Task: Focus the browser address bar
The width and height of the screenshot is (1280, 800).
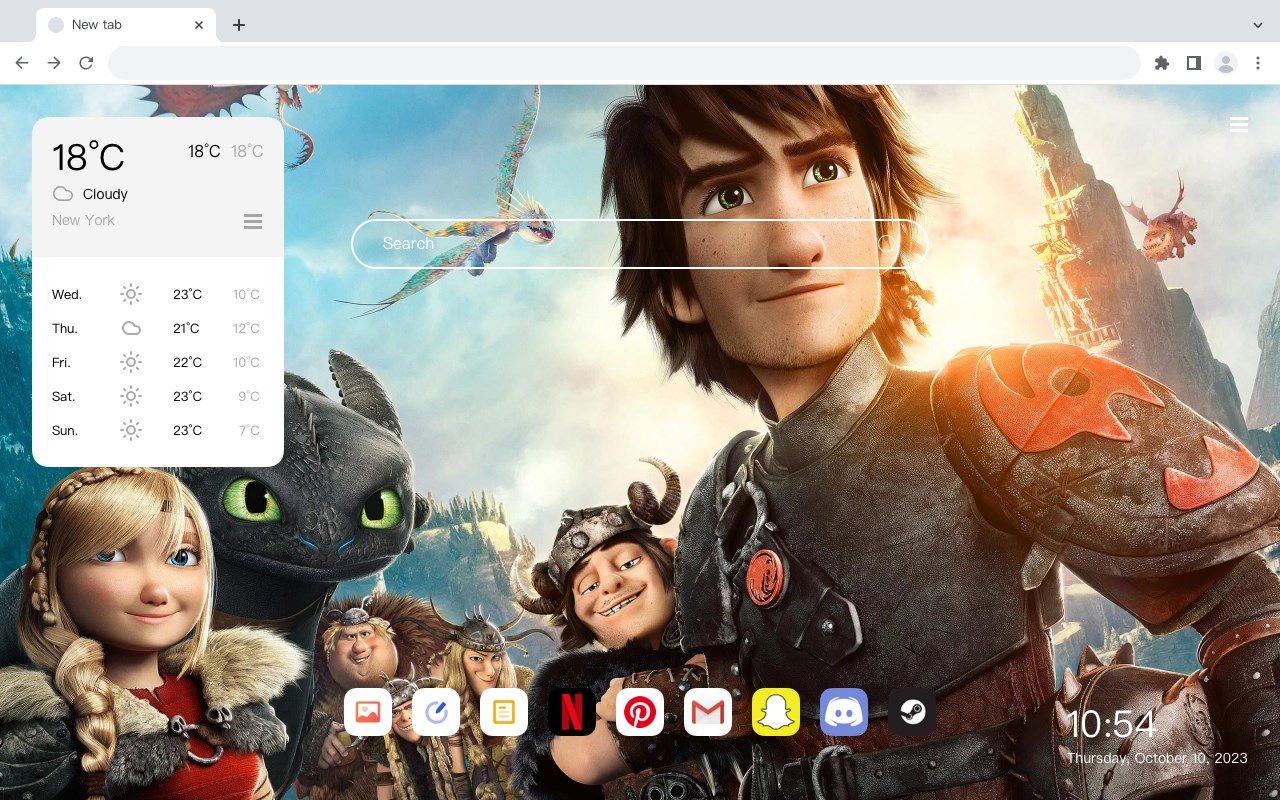Action: click(x=624, y=63)
